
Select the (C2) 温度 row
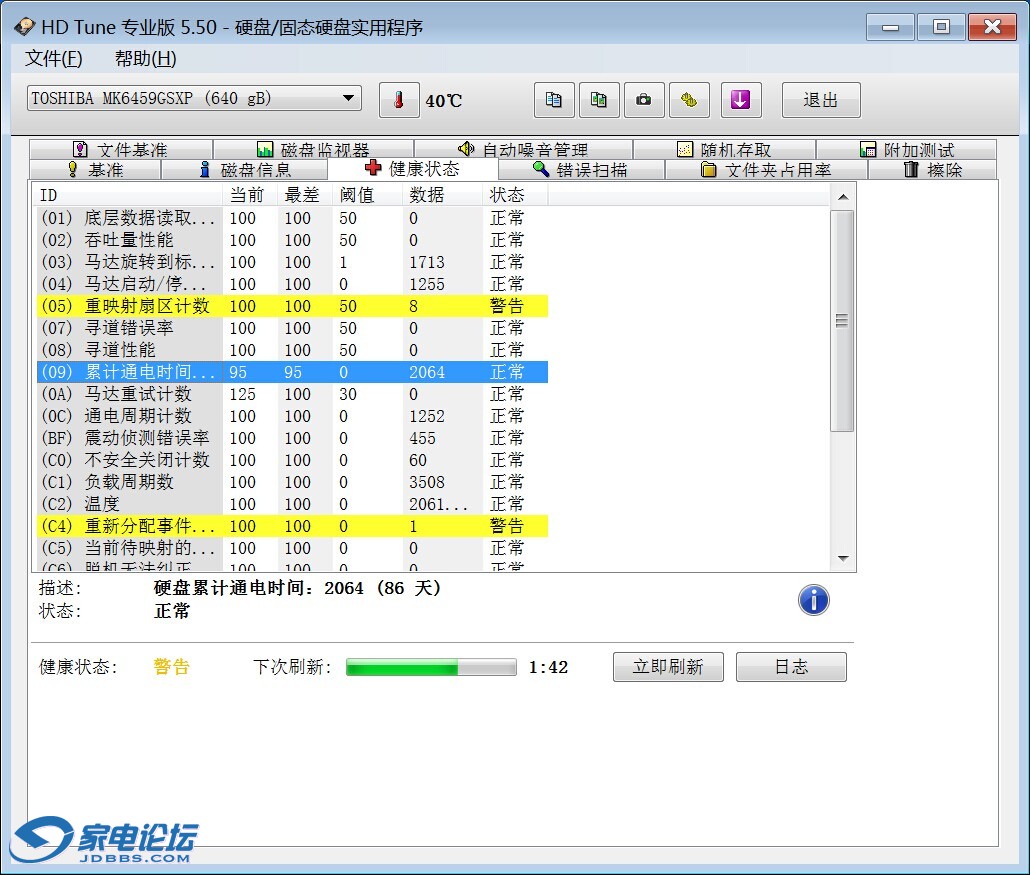[x=292, y=504]
